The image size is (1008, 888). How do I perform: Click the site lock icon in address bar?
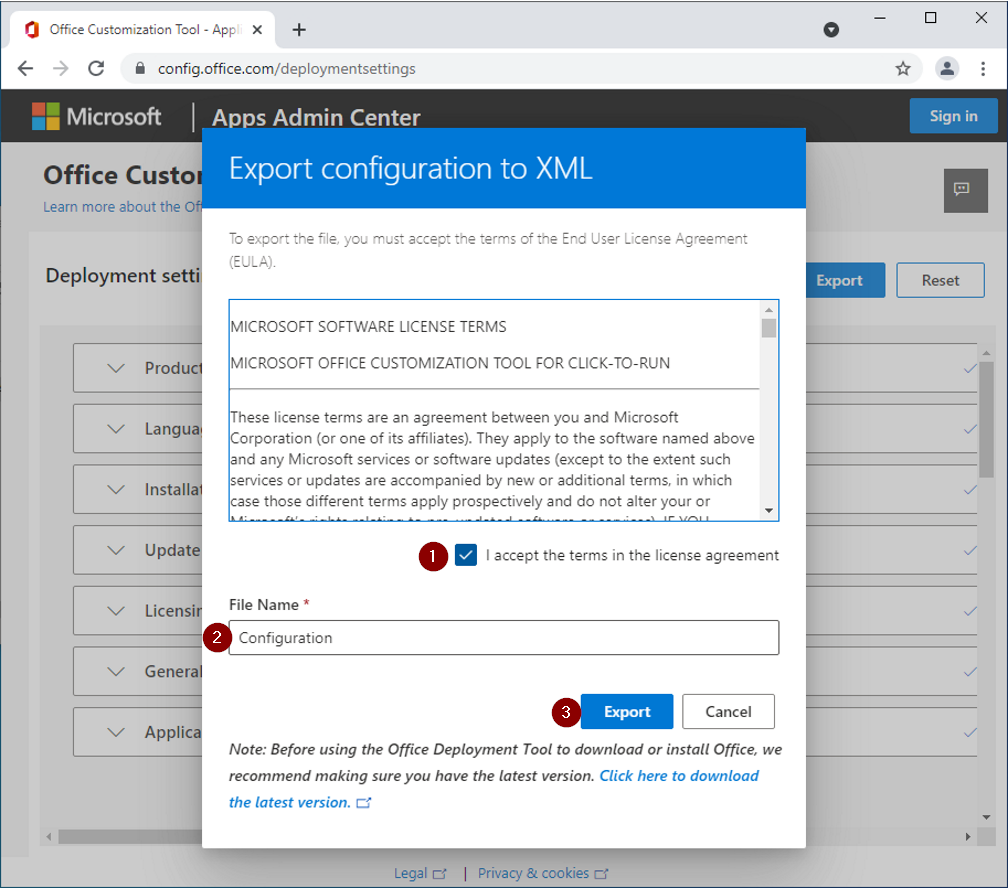140,68
